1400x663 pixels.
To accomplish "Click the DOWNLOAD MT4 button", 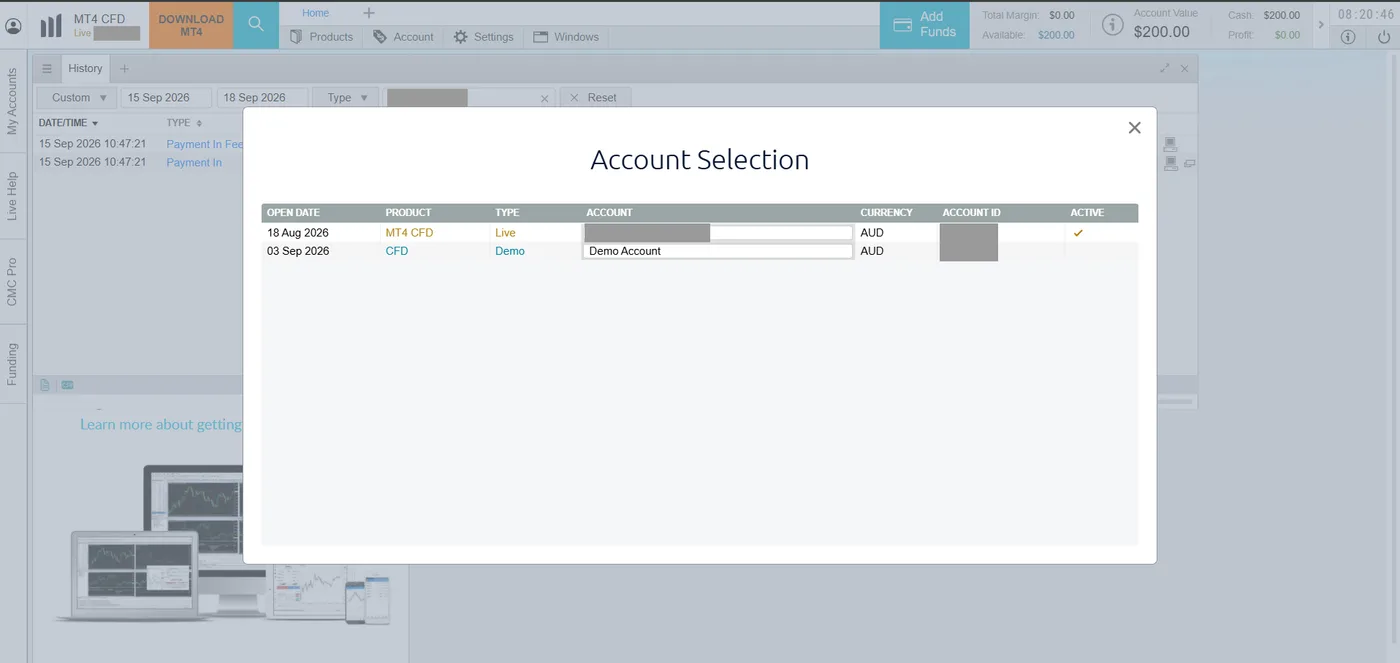I will click(x=191, y=25).
